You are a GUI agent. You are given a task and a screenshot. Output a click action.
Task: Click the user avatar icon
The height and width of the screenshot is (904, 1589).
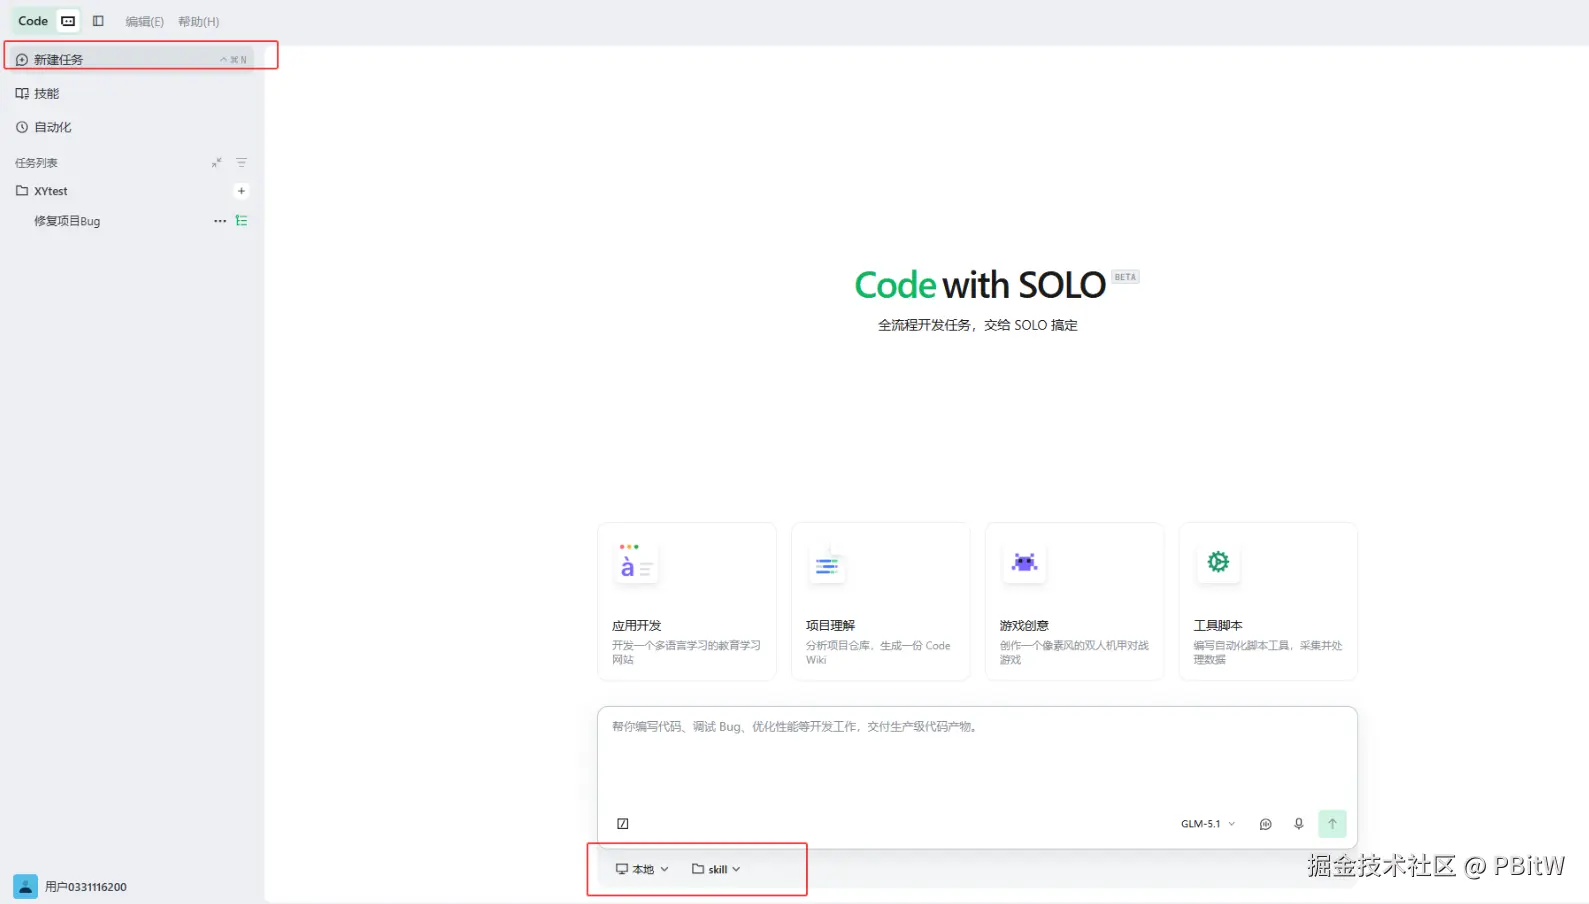25,887
